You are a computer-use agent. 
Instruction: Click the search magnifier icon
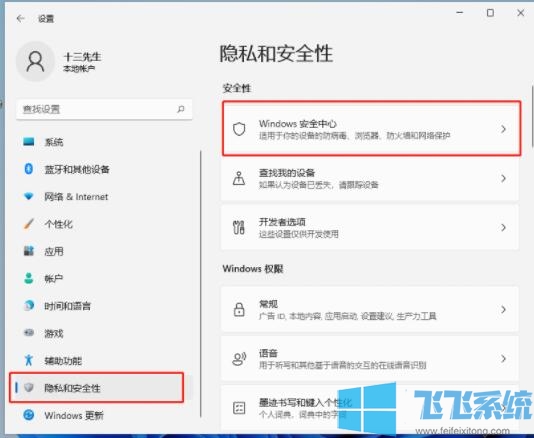click(x=181, y=109)
